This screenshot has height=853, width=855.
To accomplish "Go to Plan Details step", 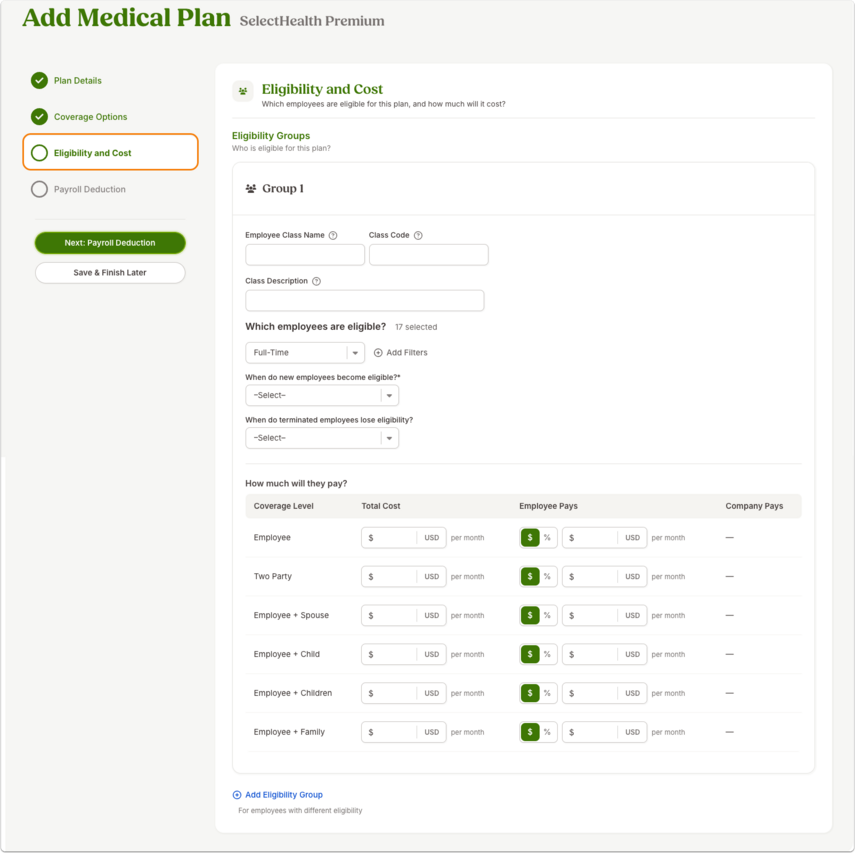I will [77, 81].
